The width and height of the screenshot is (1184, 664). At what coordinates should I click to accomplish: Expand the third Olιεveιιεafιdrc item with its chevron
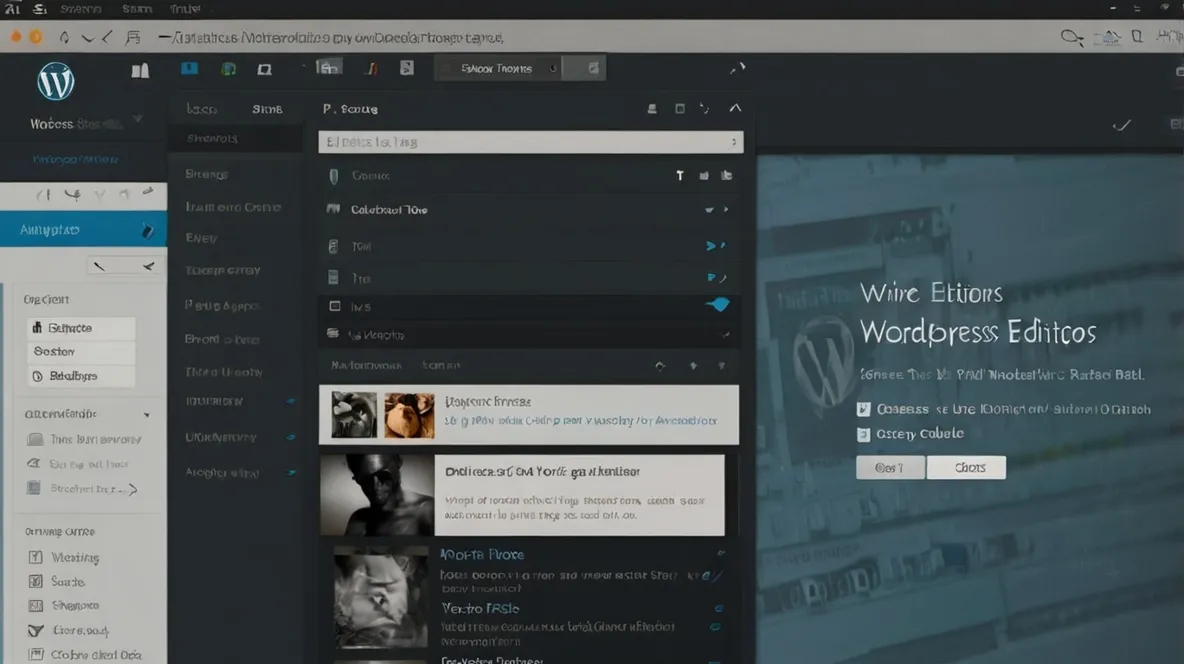point(133,490)
